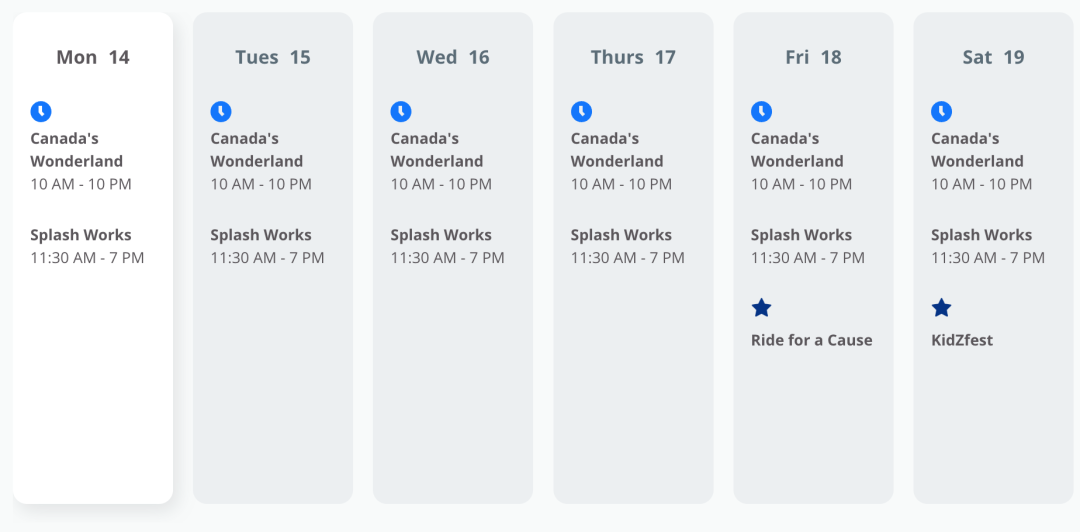The width and height of the screenshot is (1080, 532).
Task: Click the clock icon under Sat 19
Action: (942, 112)
